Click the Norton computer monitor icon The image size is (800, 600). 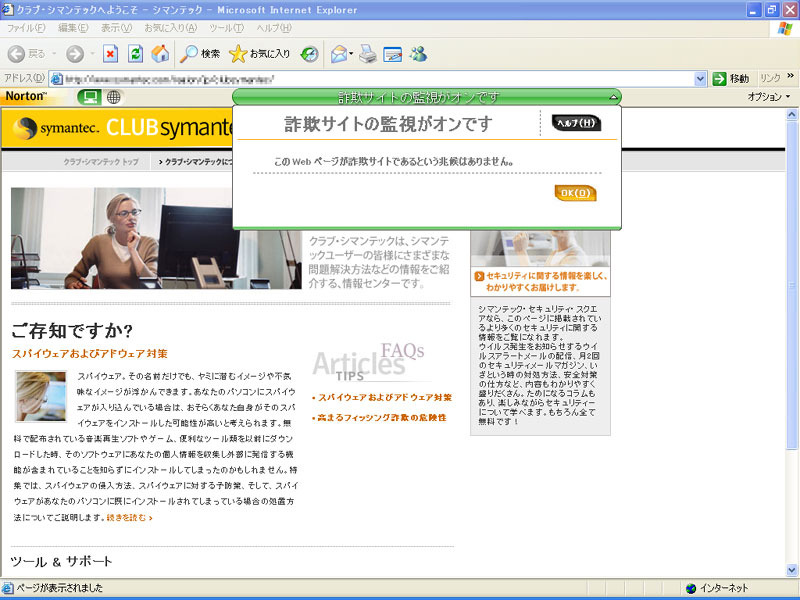(89, 97)
